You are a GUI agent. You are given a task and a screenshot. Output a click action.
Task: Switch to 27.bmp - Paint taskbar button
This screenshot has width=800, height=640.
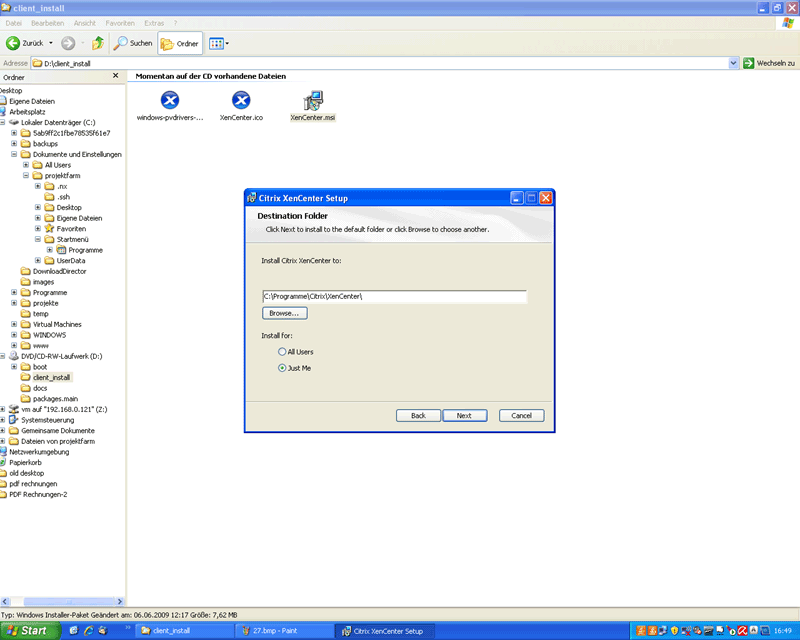click(285, 631)
